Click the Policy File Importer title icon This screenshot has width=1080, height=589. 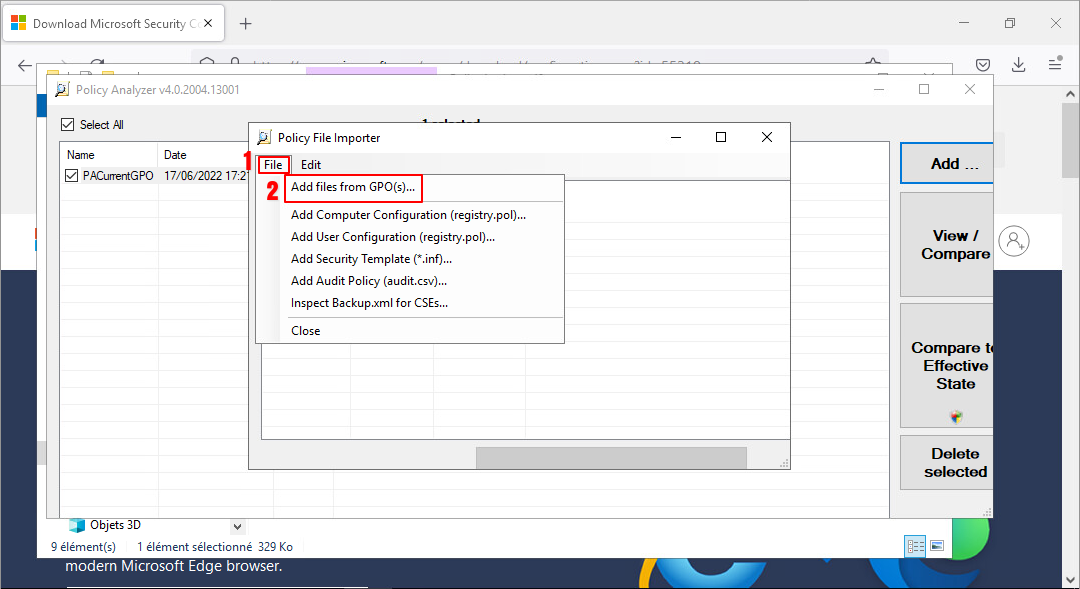click(x=264, y=138)
